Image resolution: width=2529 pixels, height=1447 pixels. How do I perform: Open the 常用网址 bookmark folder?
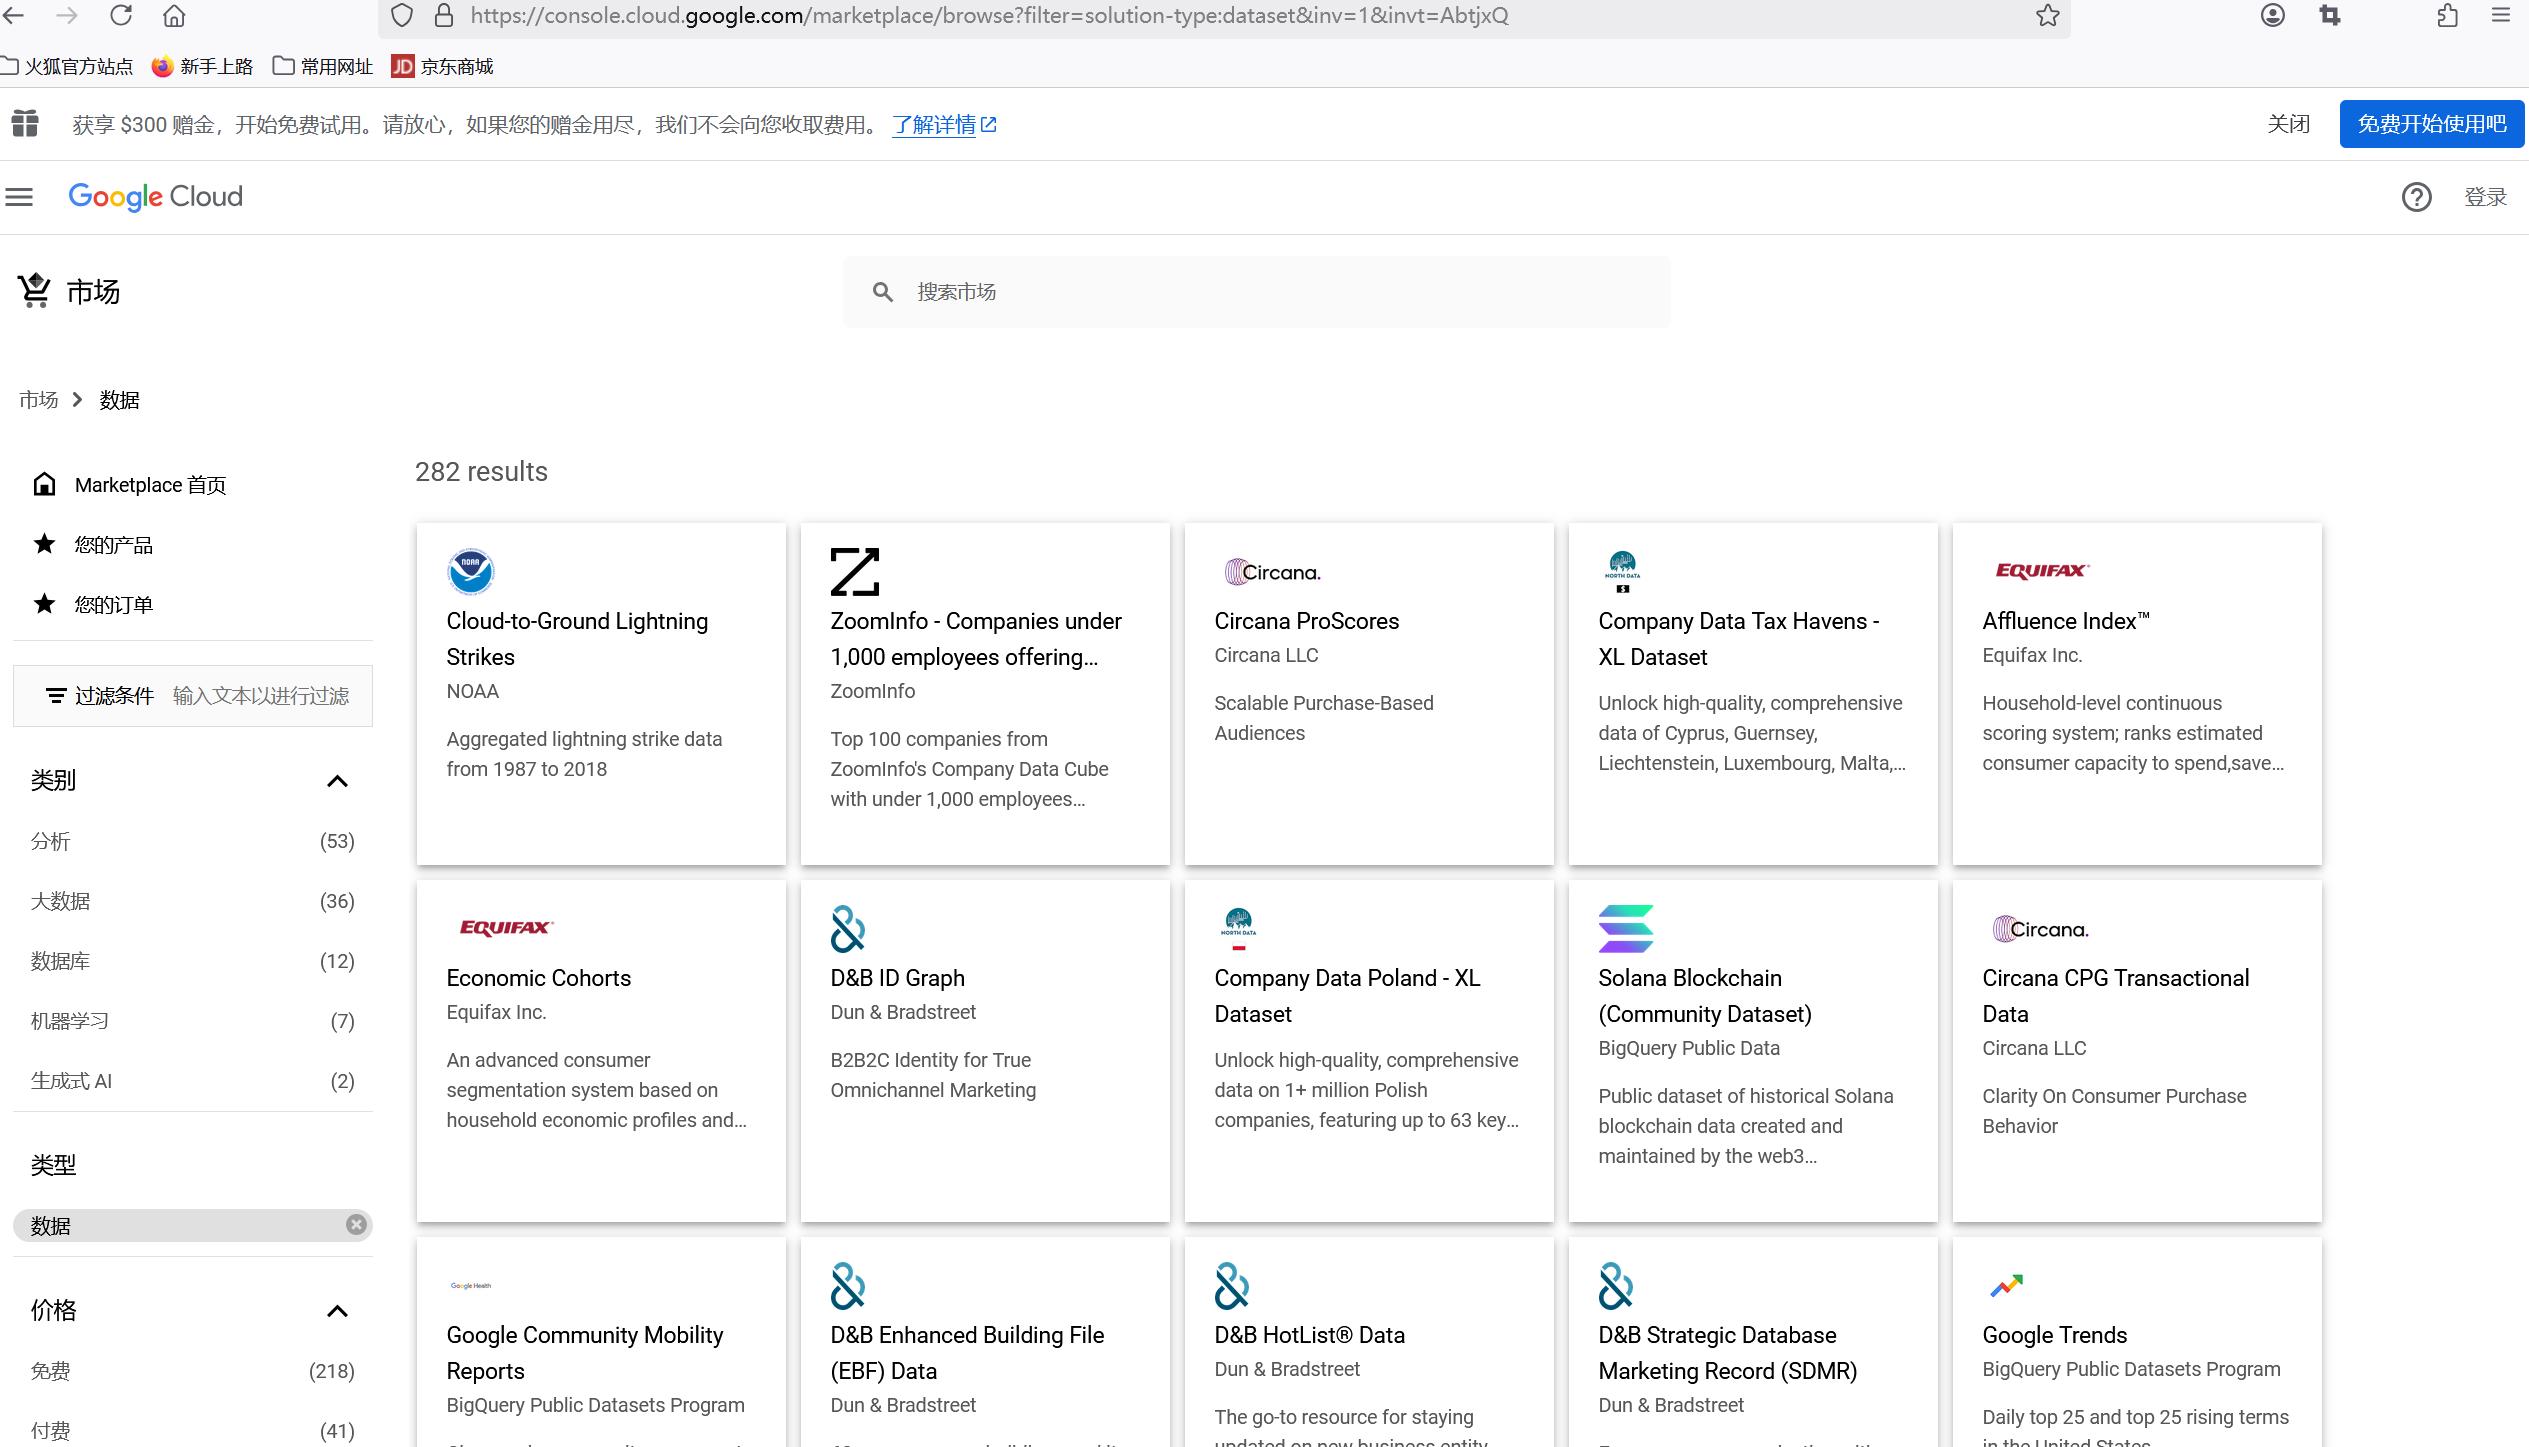pyautogui.click(x=323, y=66)
